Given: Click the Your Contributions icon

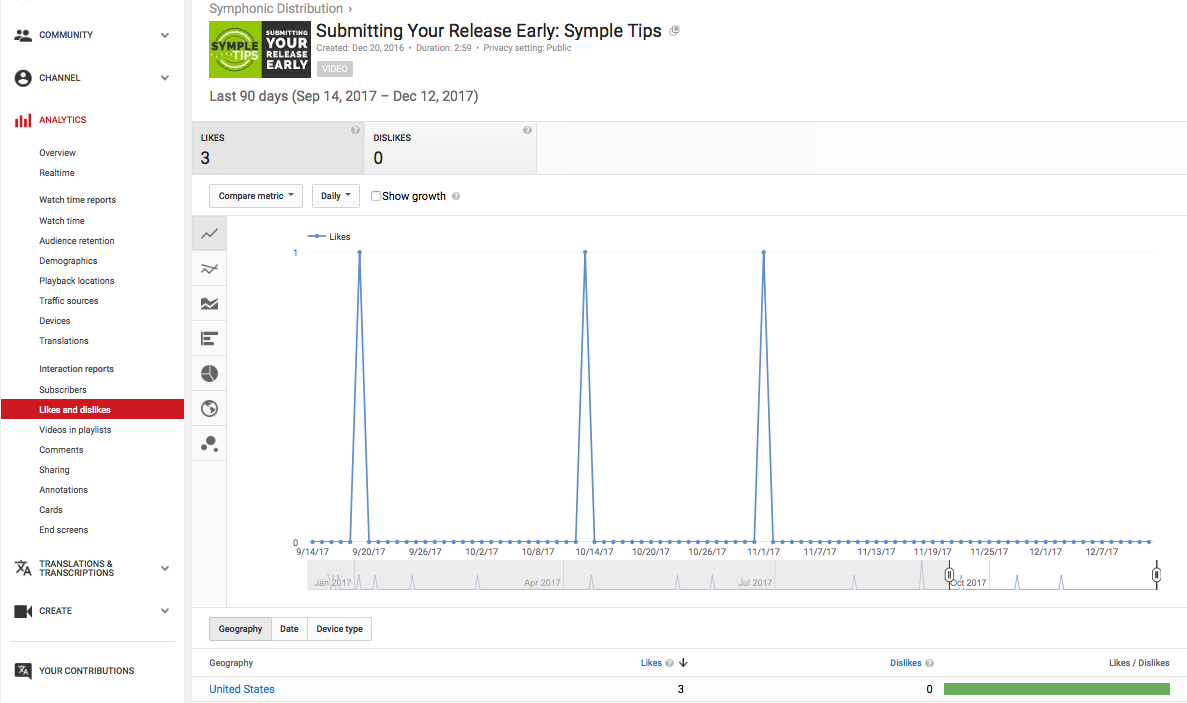Looking at the screenshot, I should 23,670.
